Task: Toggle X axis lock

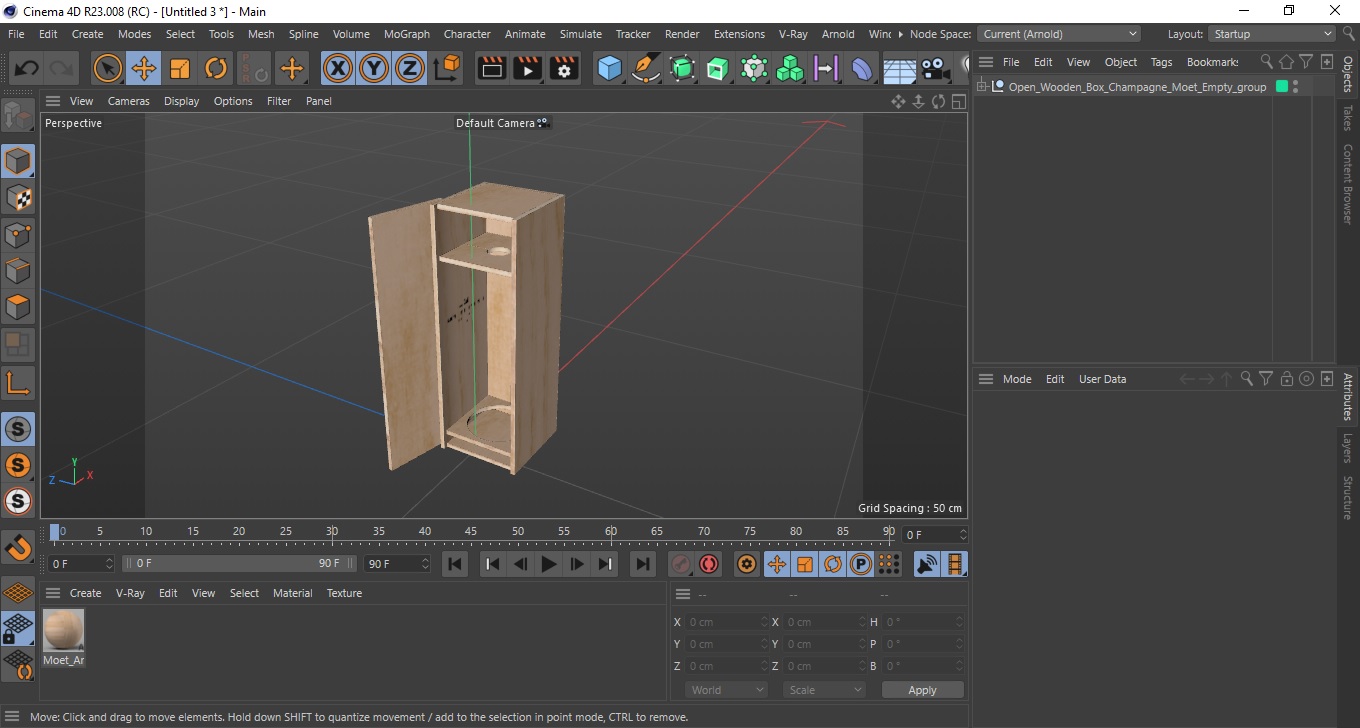Action: point(338,69)
